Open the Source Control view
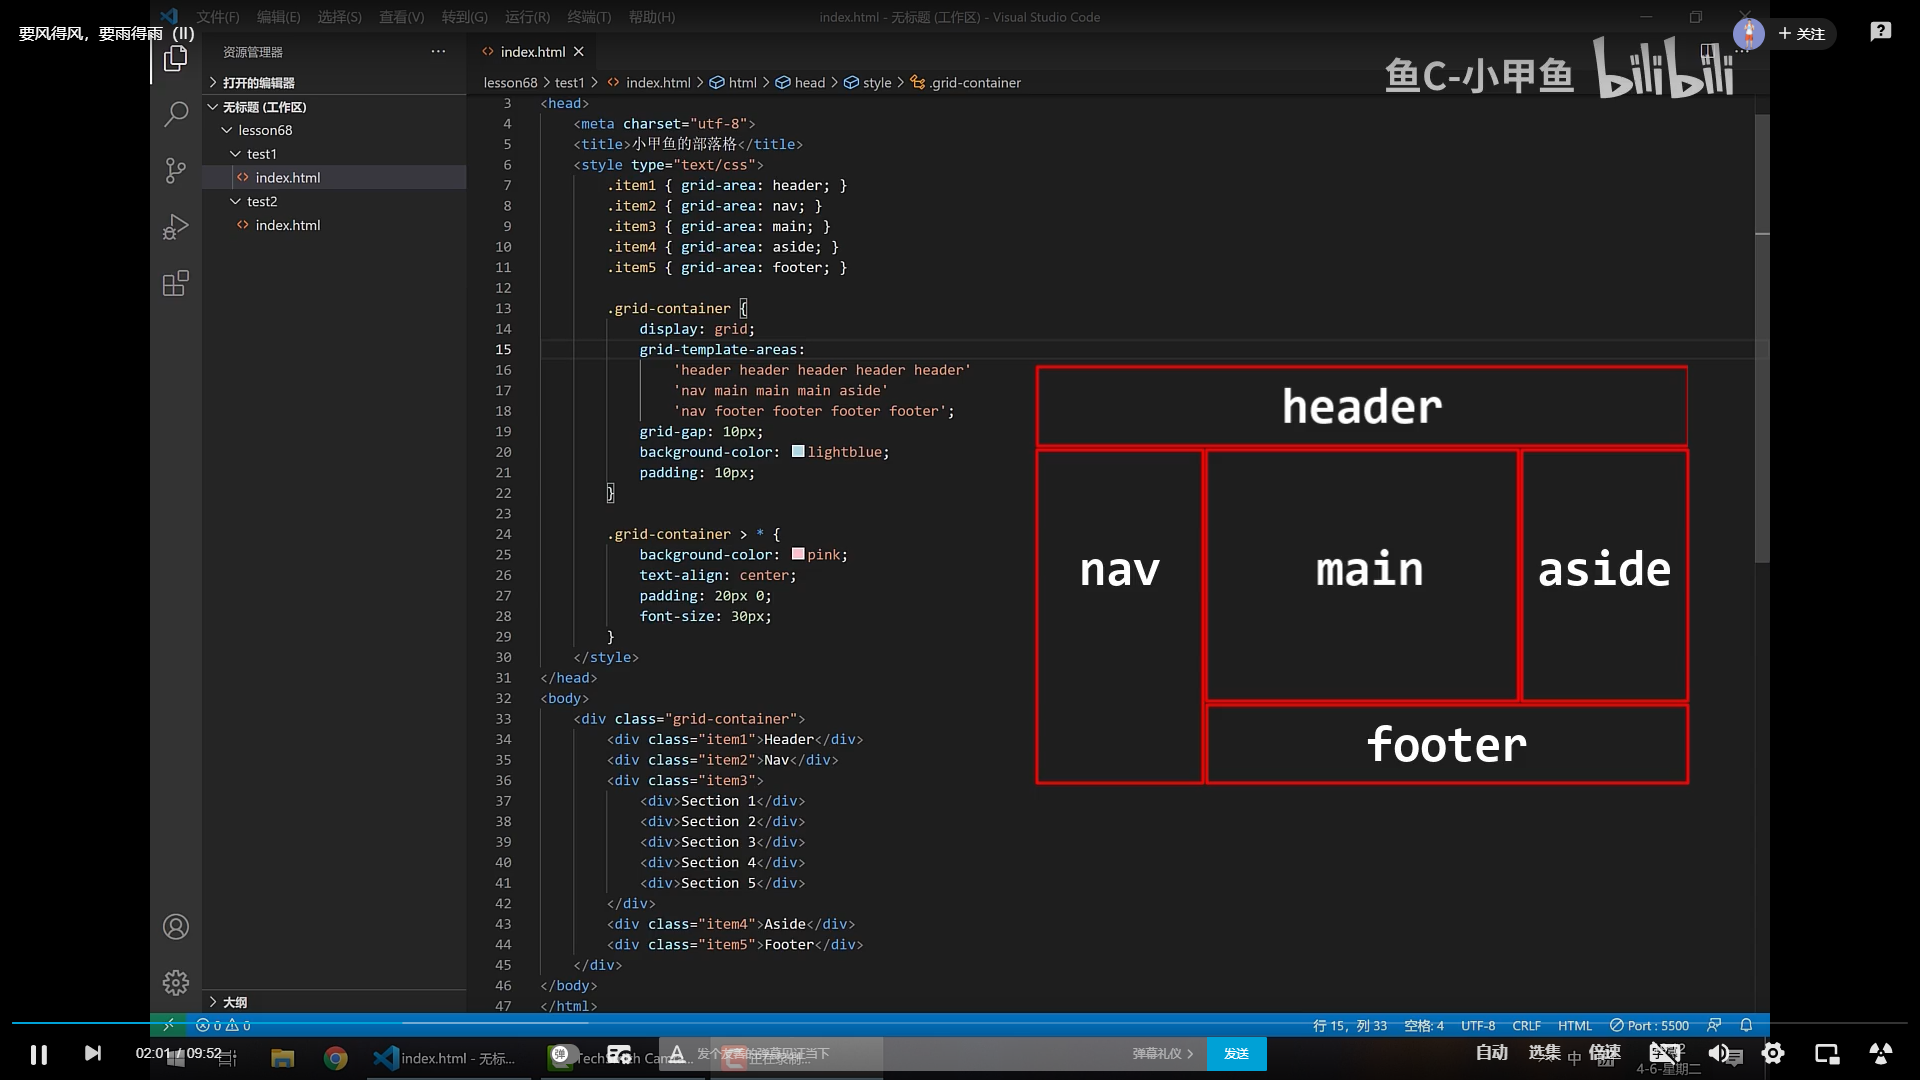 [x=176, y=171]
